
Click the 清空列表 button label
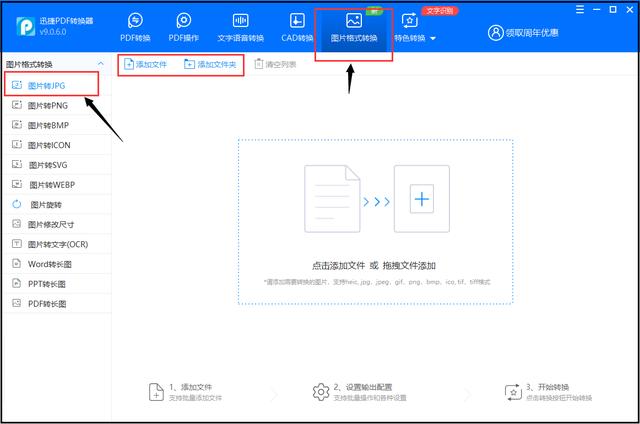281,64
